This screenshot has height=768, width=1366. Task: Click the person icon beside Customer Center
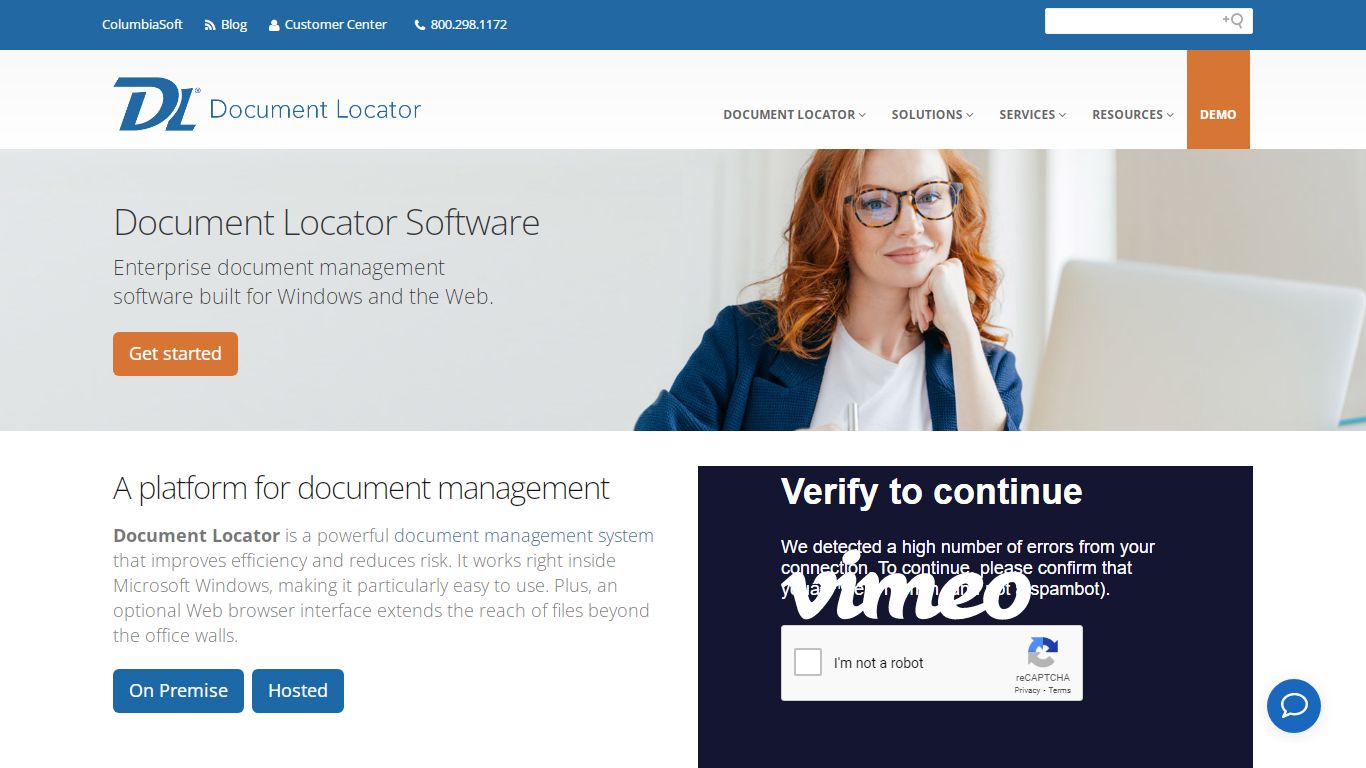[274, 25]
